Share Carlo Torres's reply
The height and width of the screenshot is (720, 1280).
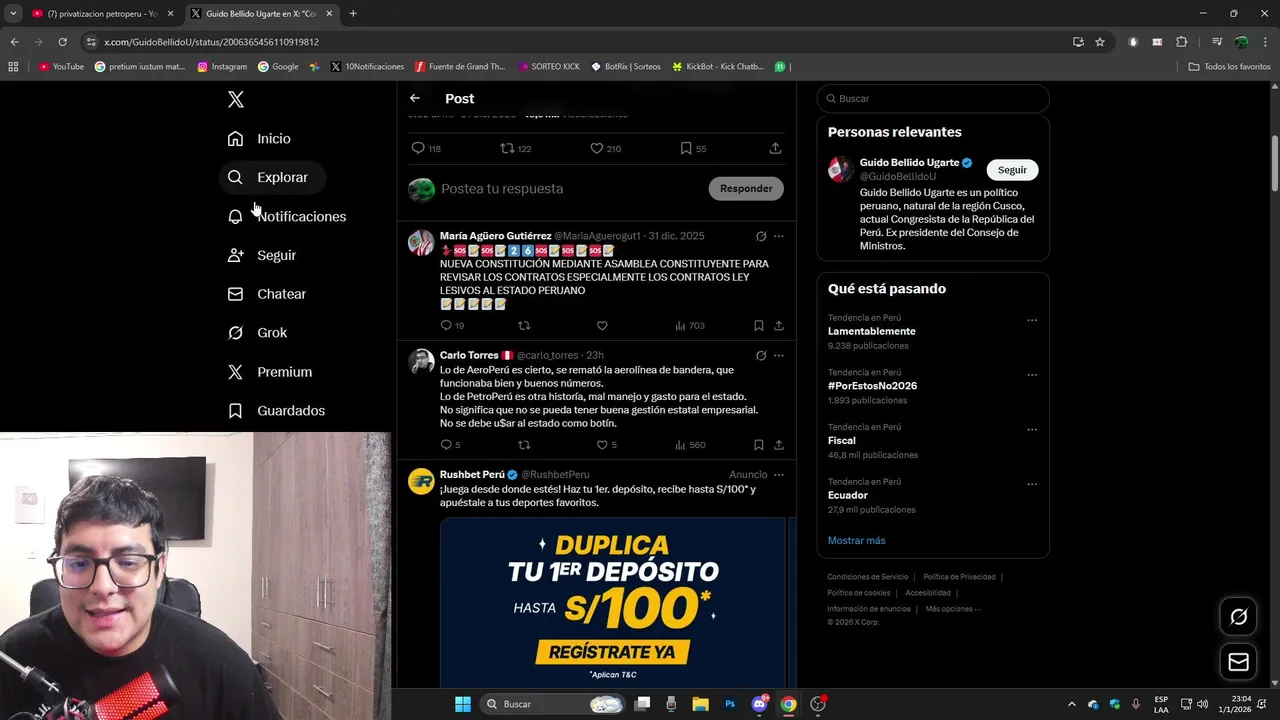click(779, 445)
